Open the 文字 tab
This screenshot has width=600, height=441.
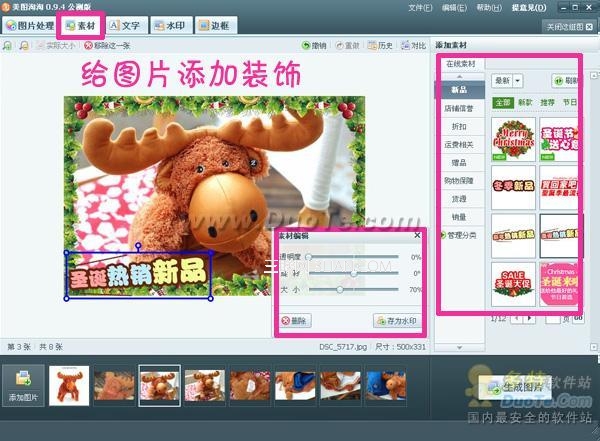125,26
